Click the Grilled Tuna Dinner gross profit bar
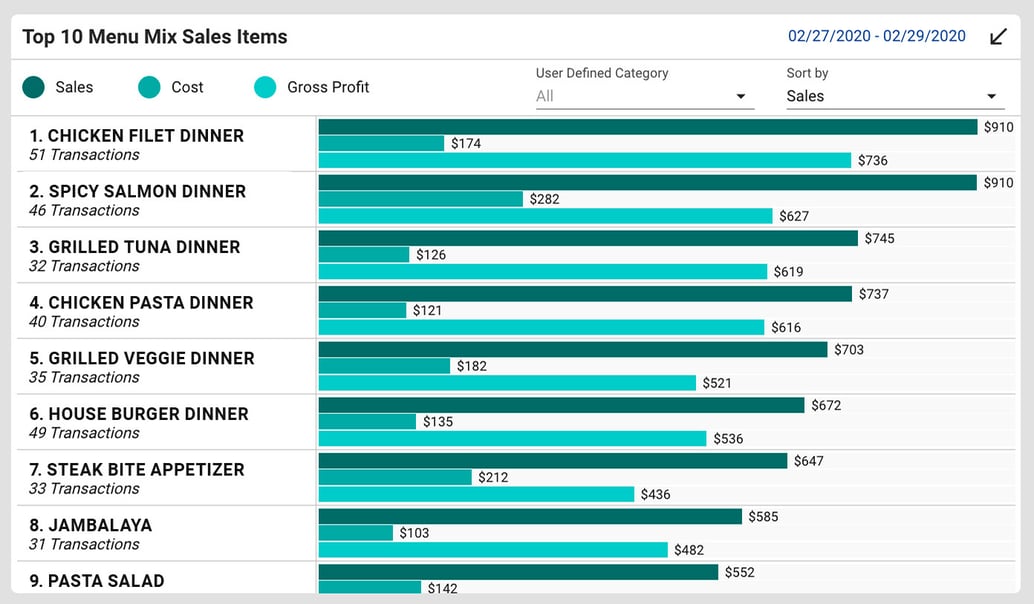Image resolution: width=1034 pixels, height=604 pixels. click(x=540, y=271)
